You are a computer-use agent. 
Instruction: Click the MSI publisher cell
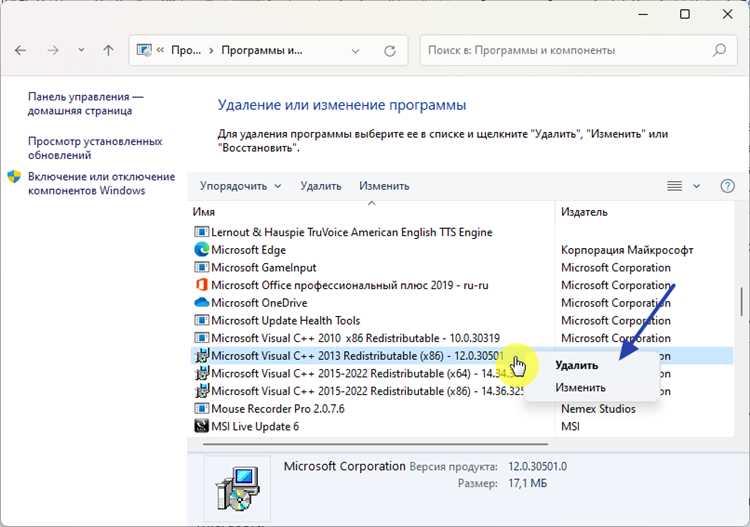click(x=570, y=427)
